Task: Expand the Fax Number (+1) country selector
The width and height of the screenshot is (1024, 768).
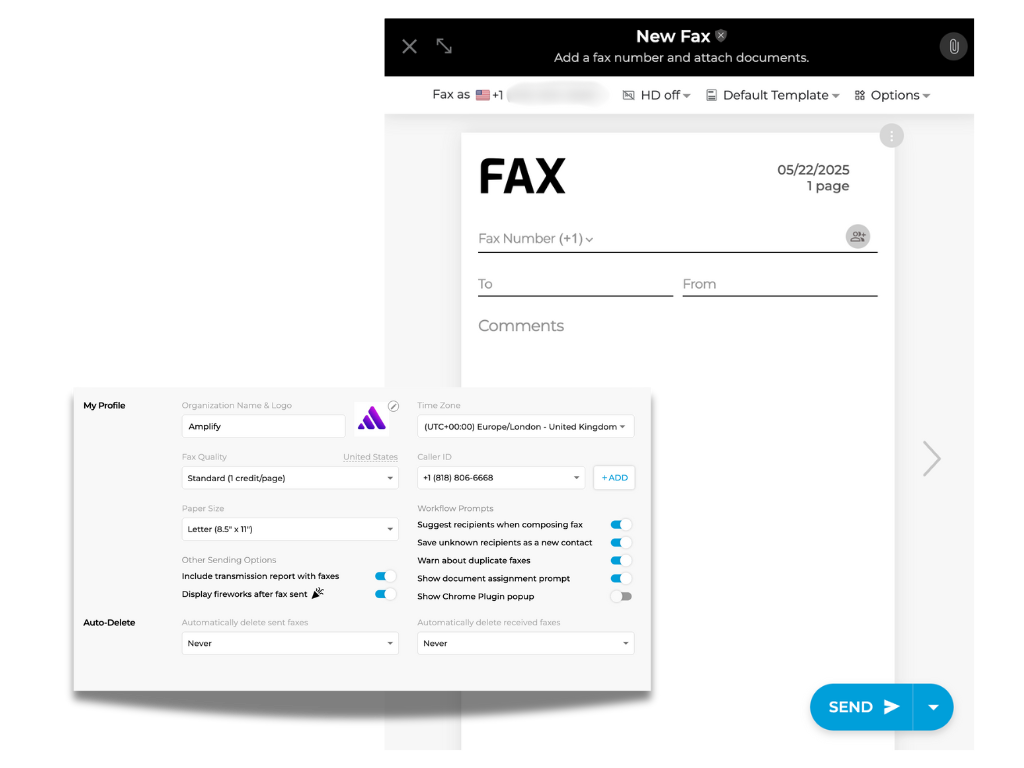Action: point(589,239)
